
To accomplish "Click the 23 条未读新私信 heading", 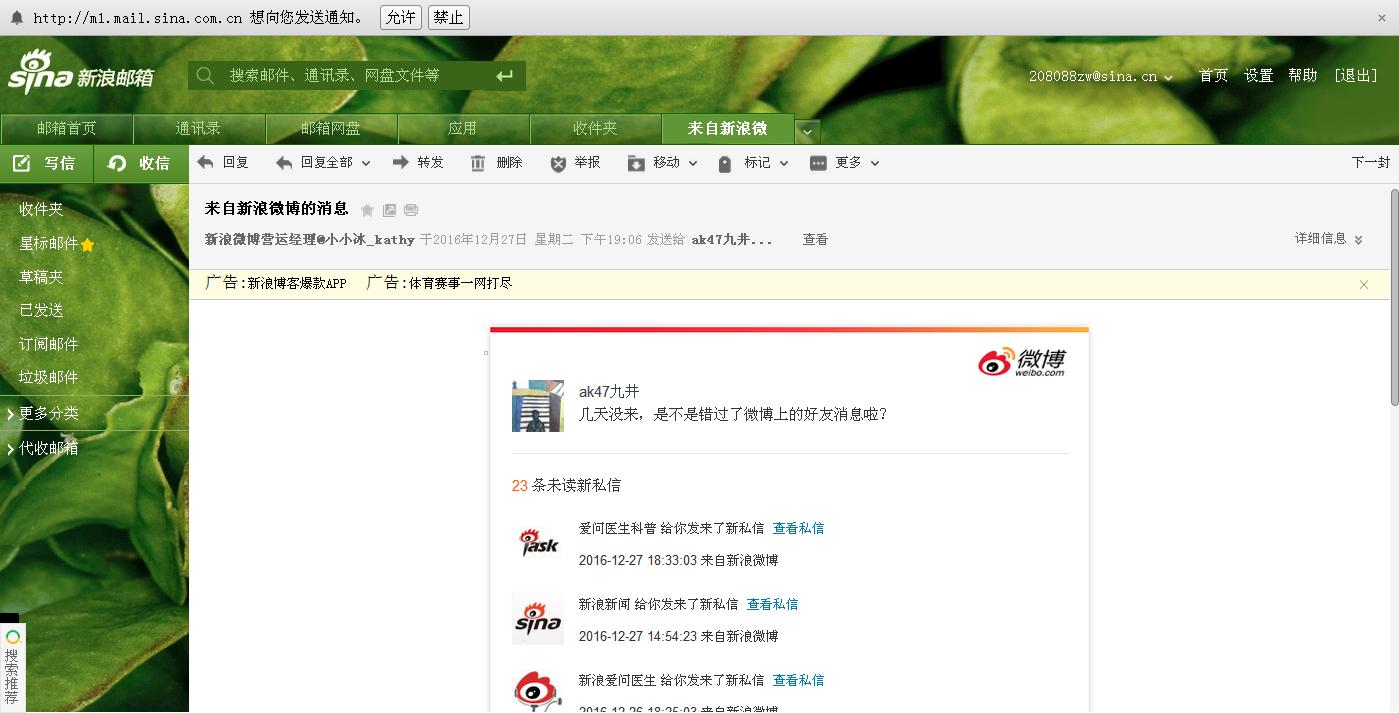I will (566, 485).
